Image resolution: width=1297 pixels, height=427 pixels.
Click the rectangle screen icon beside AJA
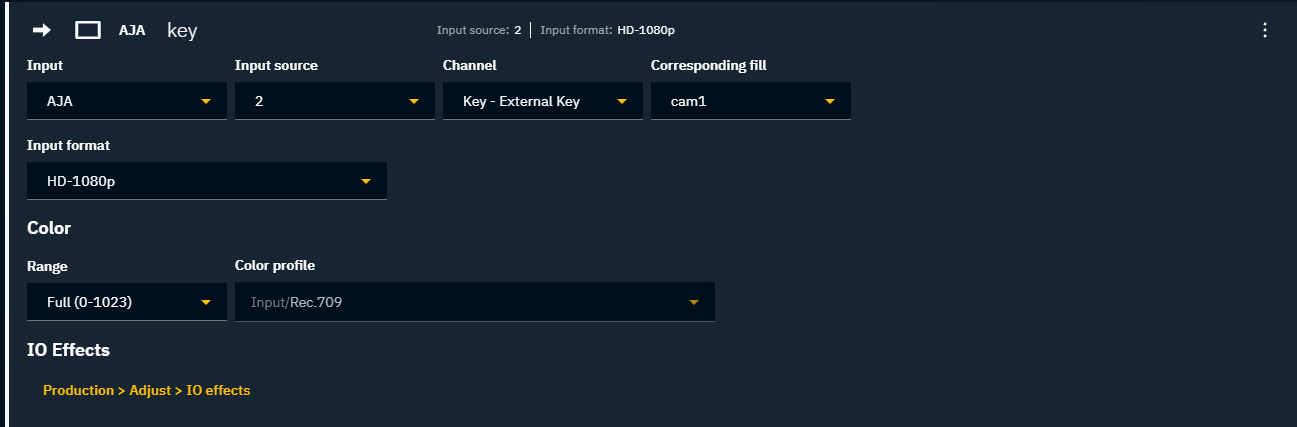point(88,30)
